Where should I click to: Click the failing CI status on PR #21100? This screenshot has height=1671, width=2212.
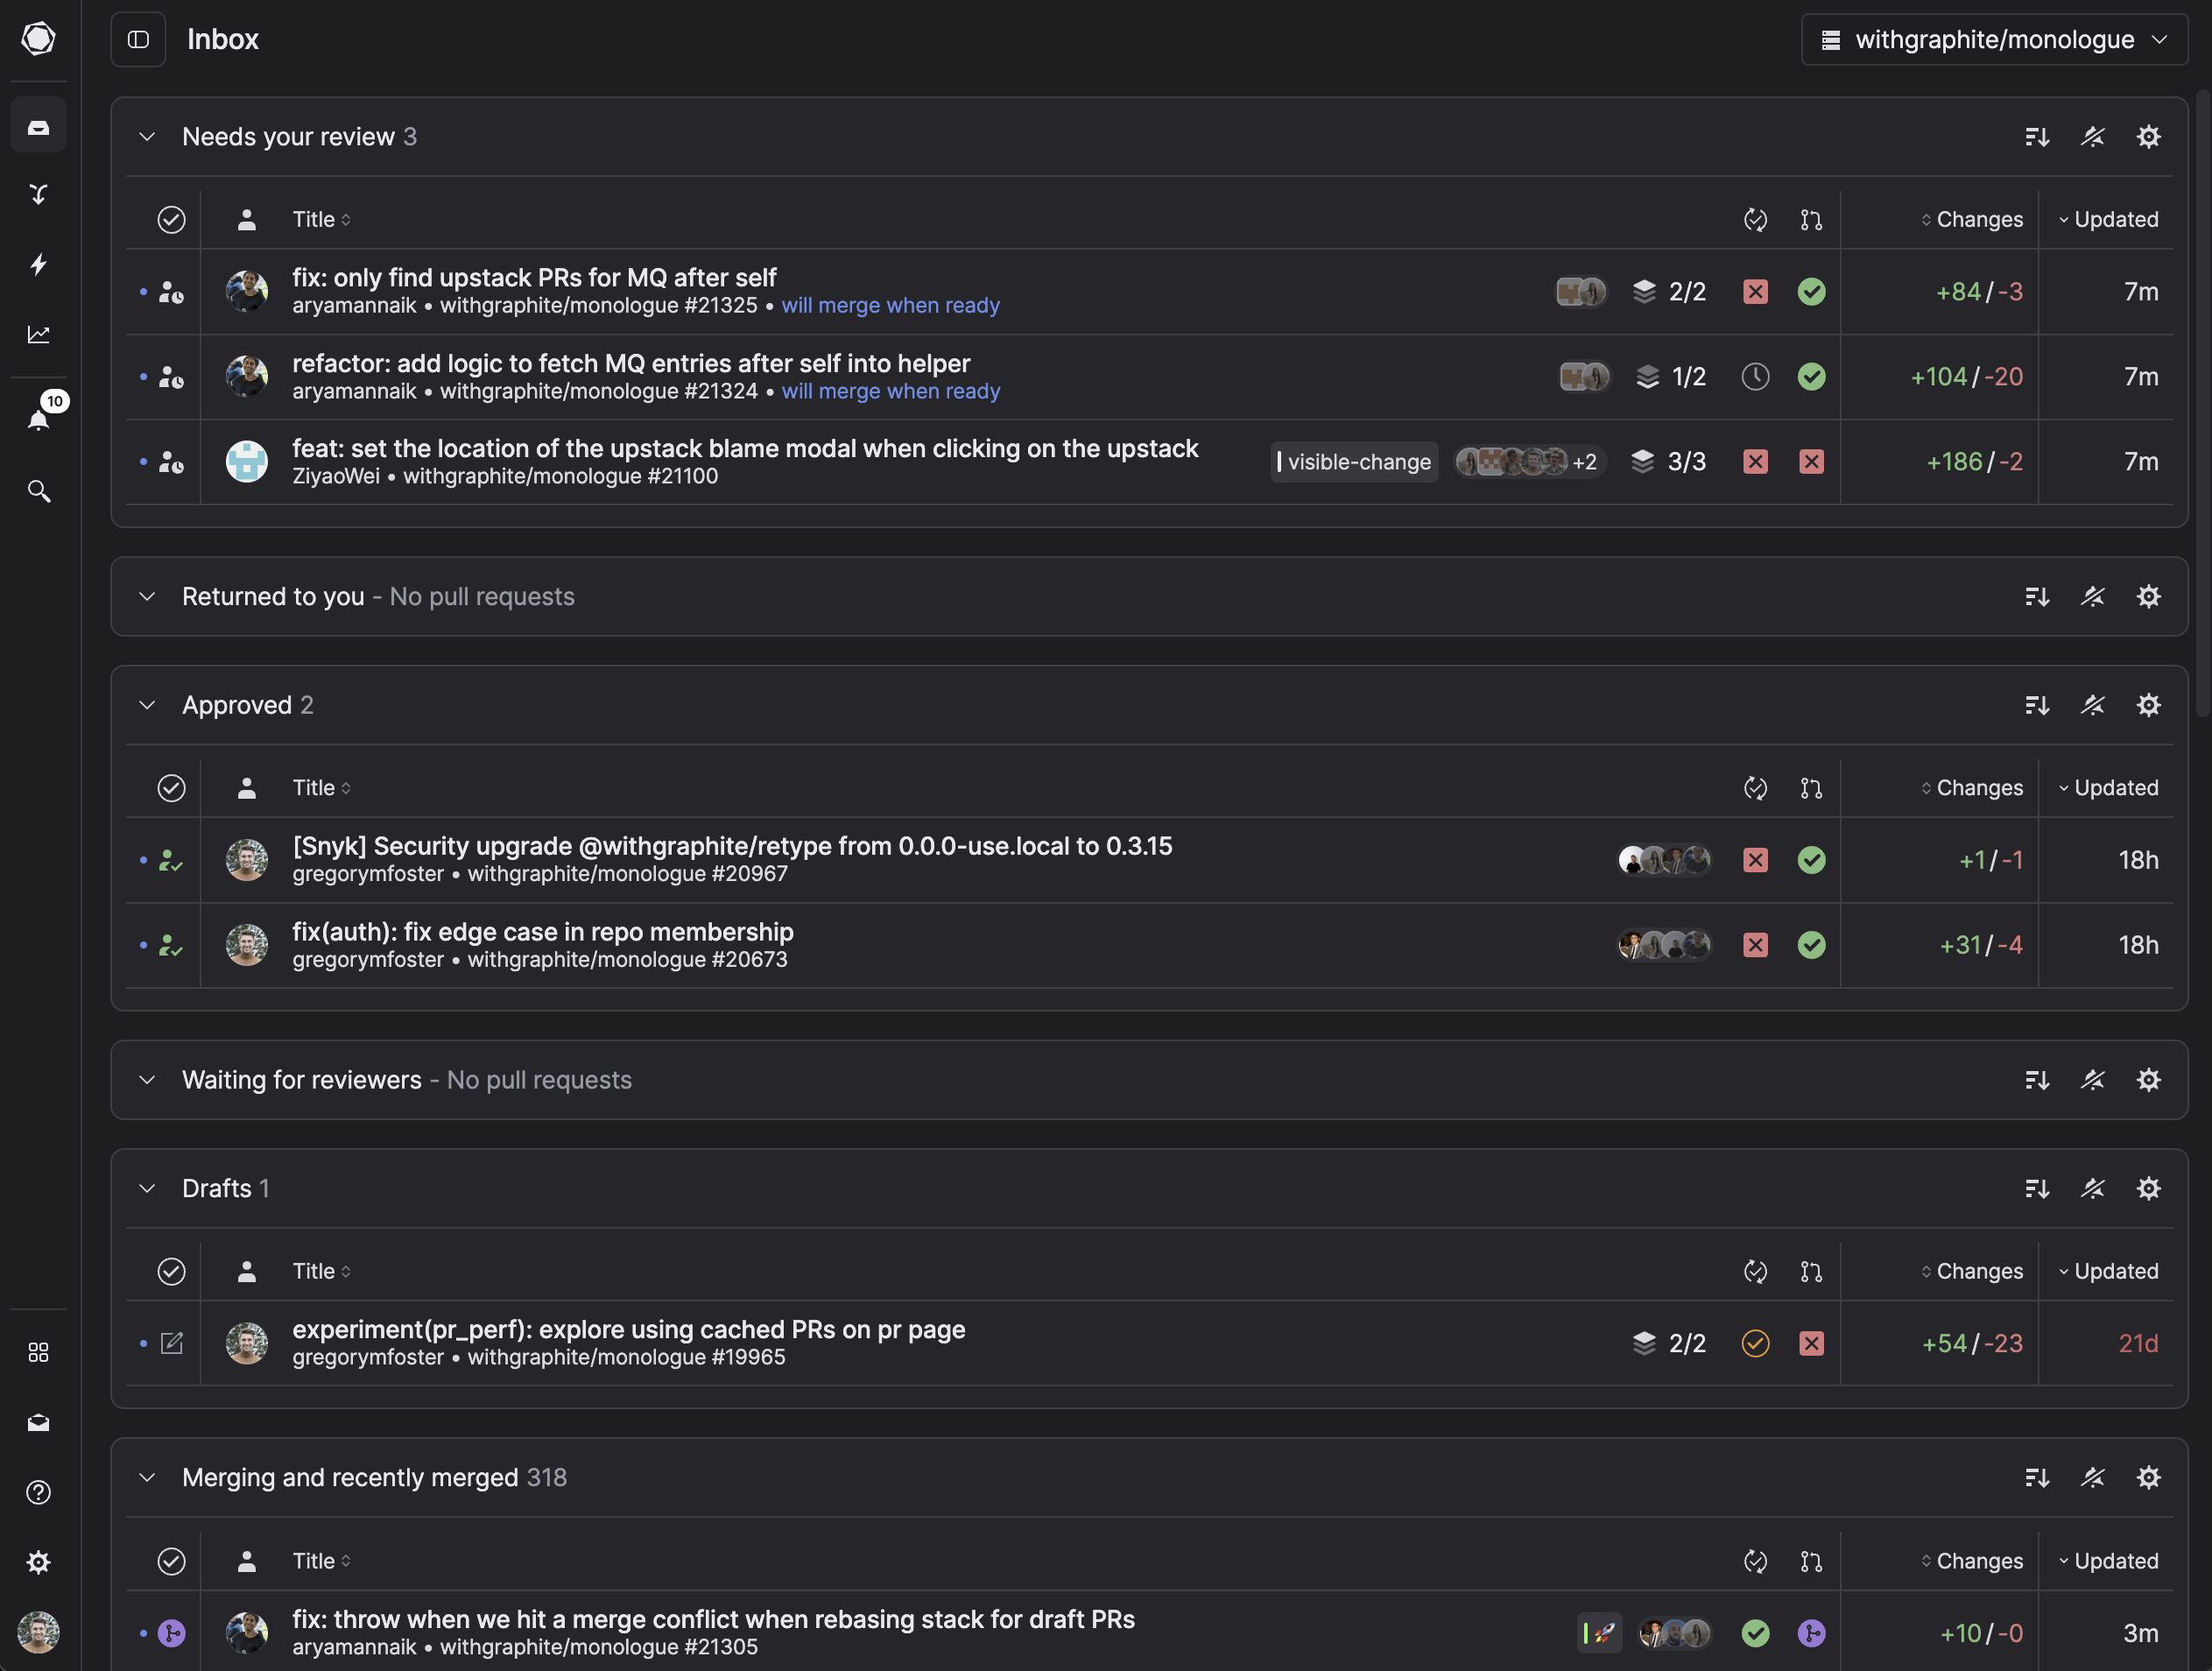point(1756,461)
